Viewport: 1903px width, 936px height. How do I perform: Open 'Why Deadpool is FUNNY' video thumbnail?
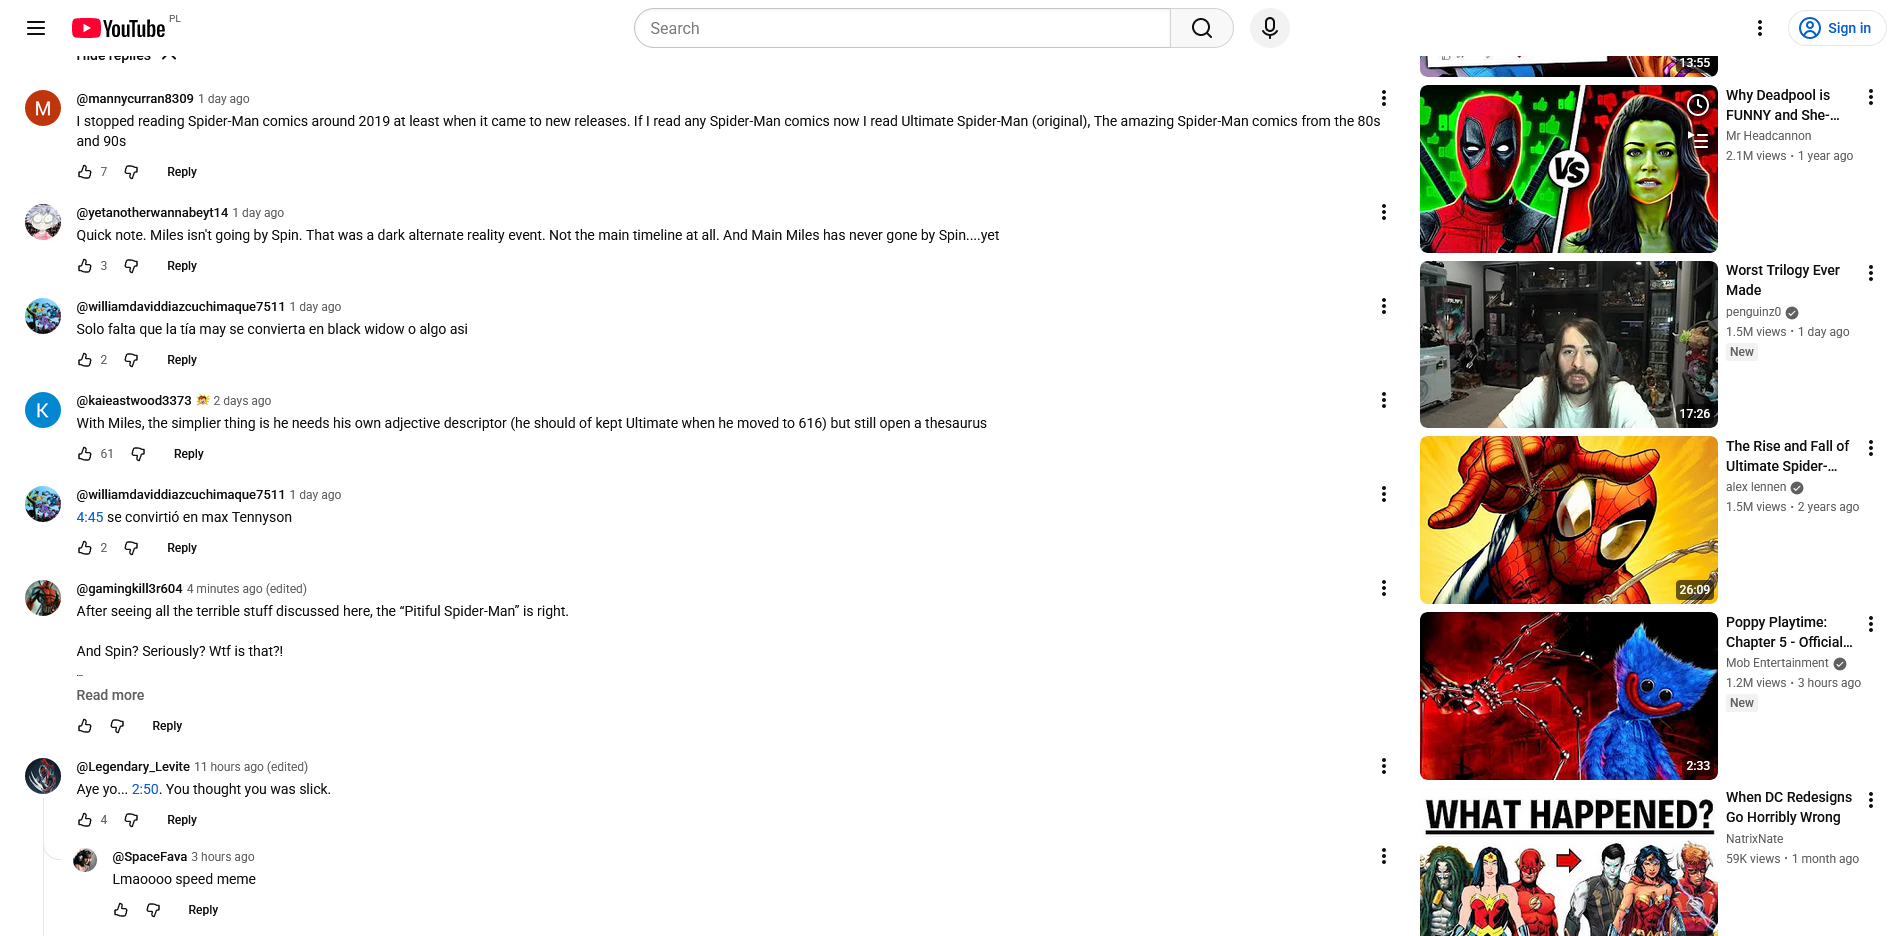1569,169
